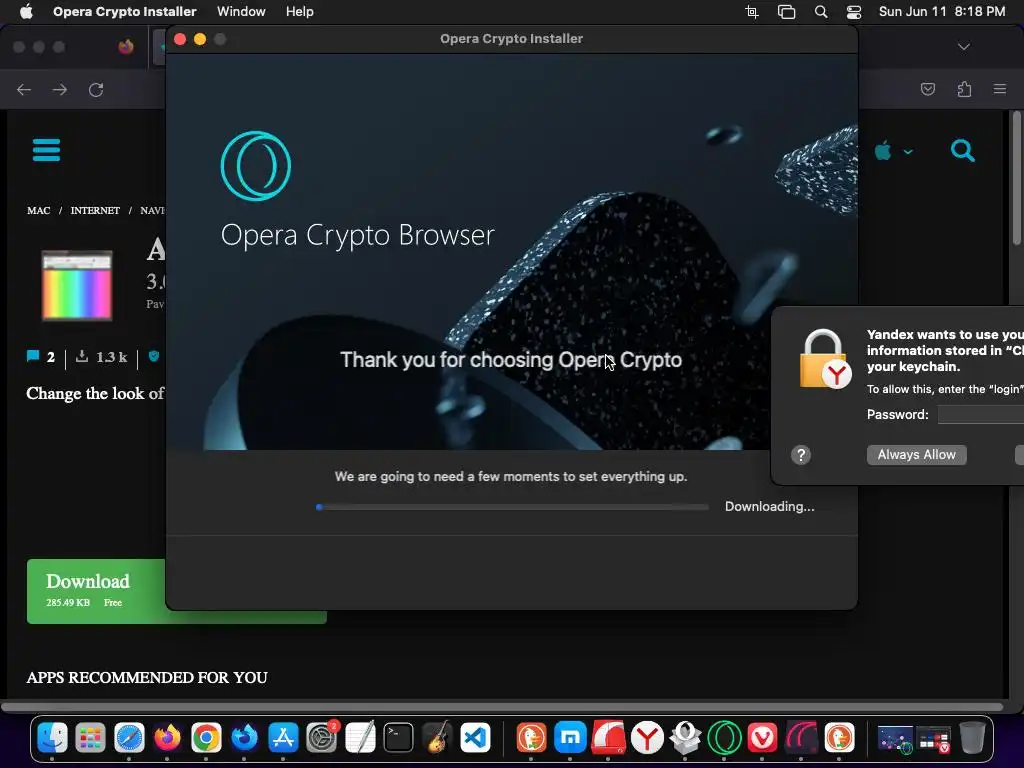
Task: Open the Help menu
Action: (x=300, y=12)
